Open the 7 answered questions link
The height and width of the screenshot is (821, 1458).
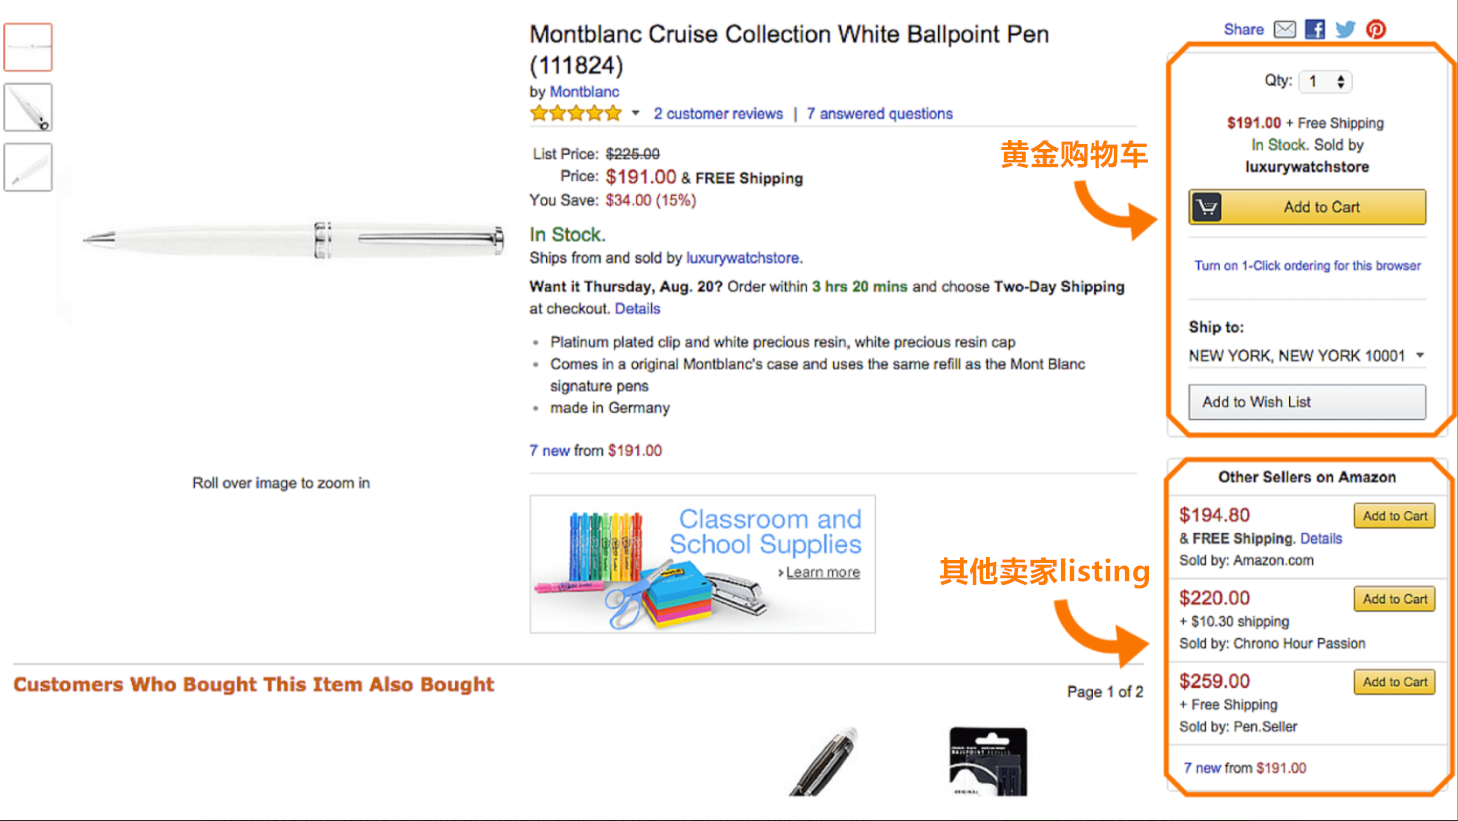[x=879, y=114]
